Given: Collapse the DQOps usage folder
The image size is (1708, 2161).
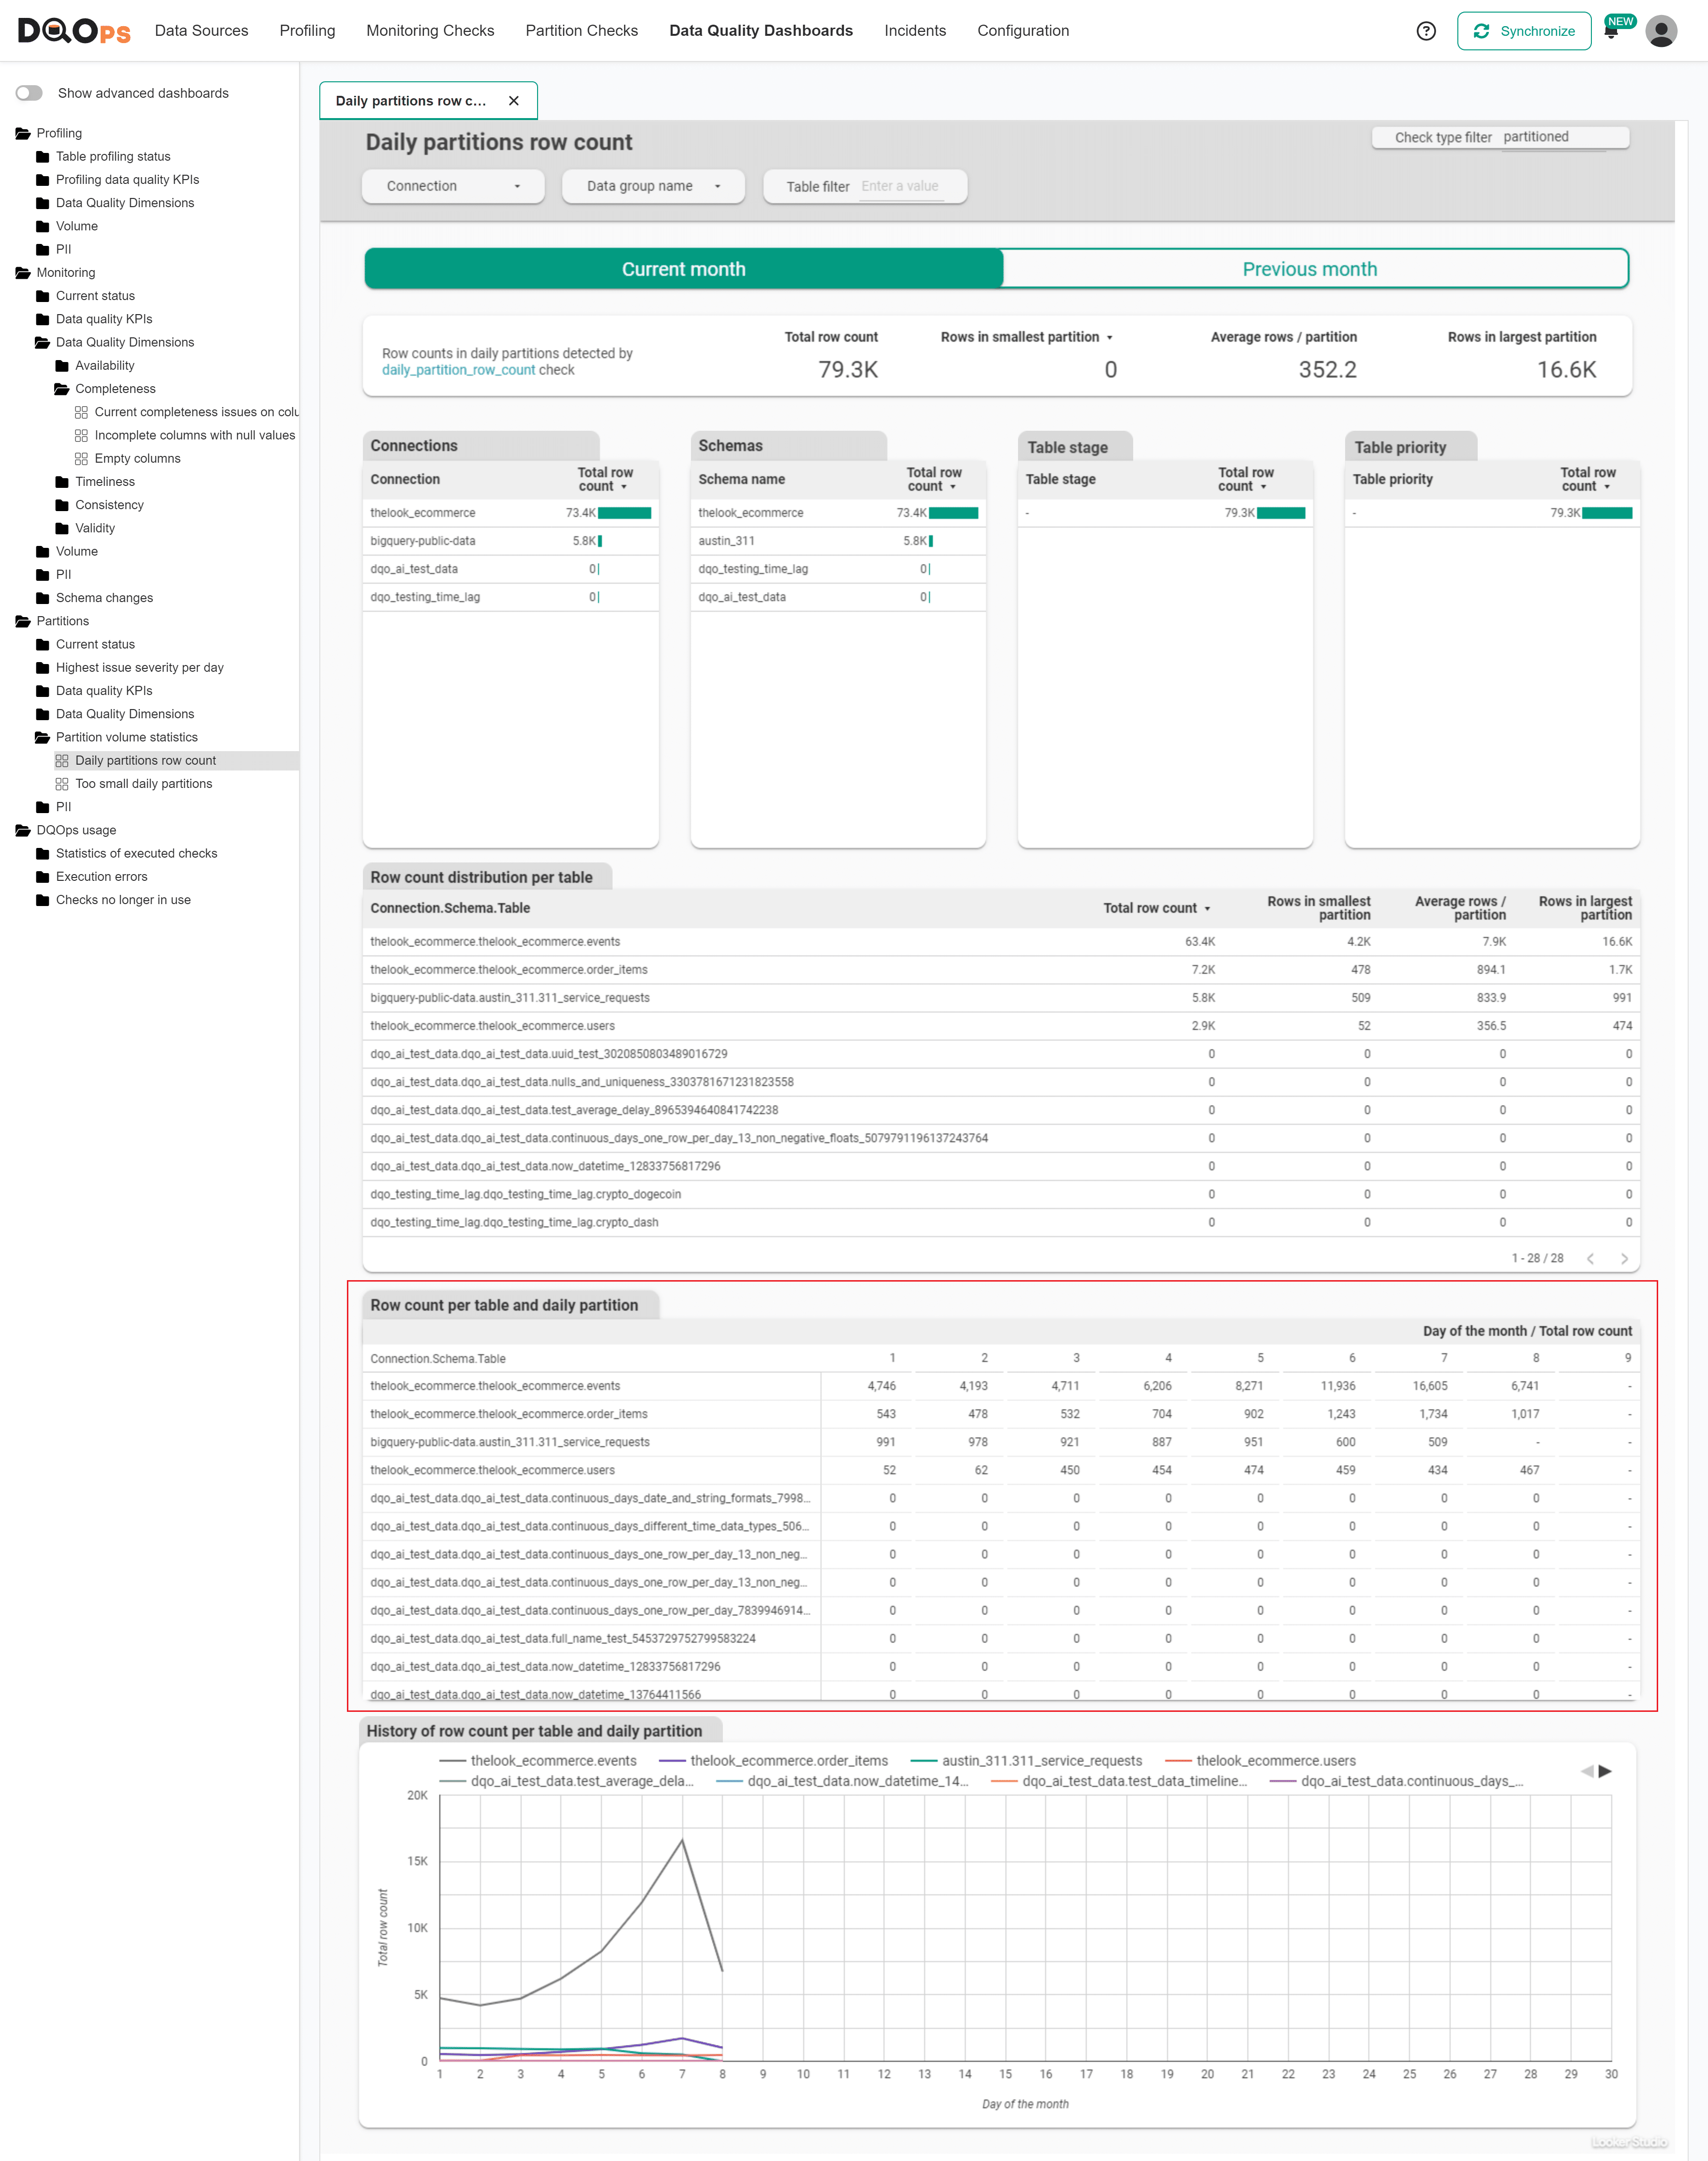Looking at the screenshot, I should coord(23,831).
